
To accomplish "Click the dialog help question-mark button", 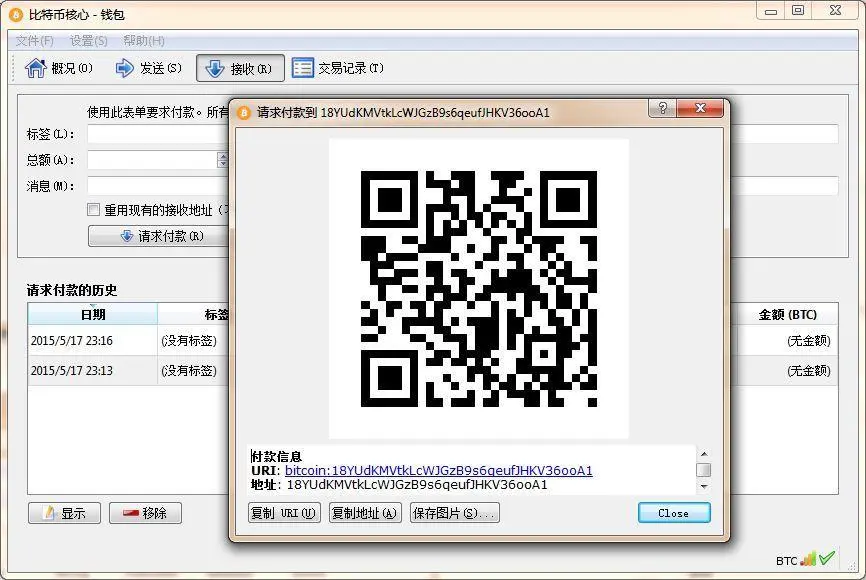I will pos(663,108).
